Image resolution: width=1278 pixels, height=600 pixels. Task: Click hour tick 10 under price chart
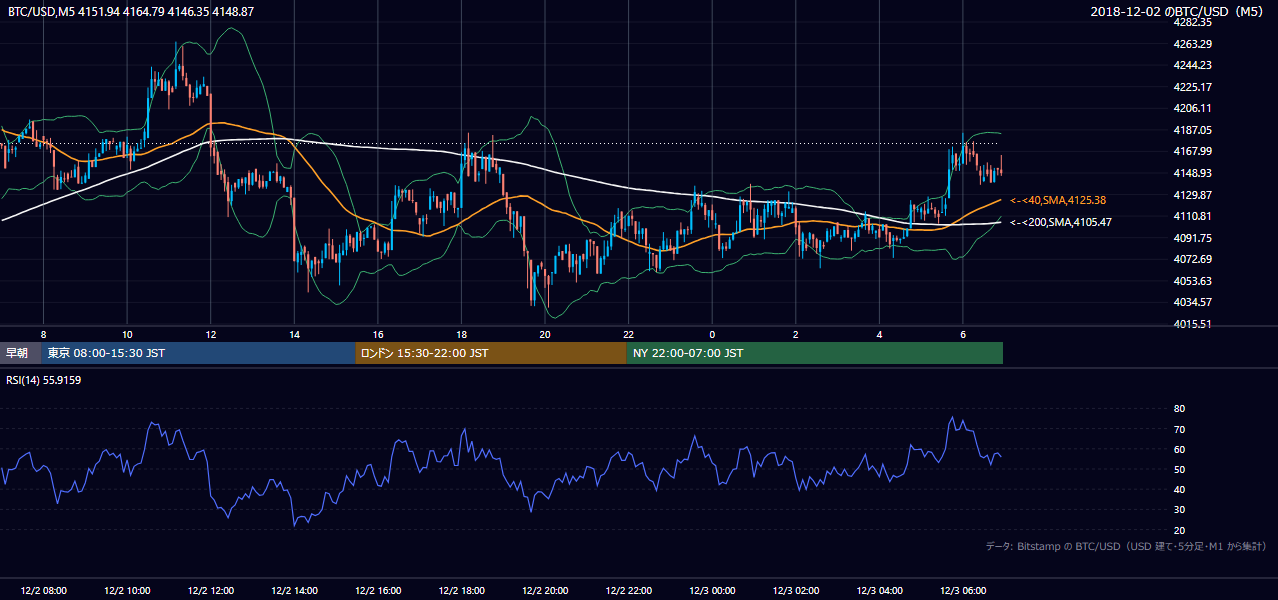click(127, 334)
